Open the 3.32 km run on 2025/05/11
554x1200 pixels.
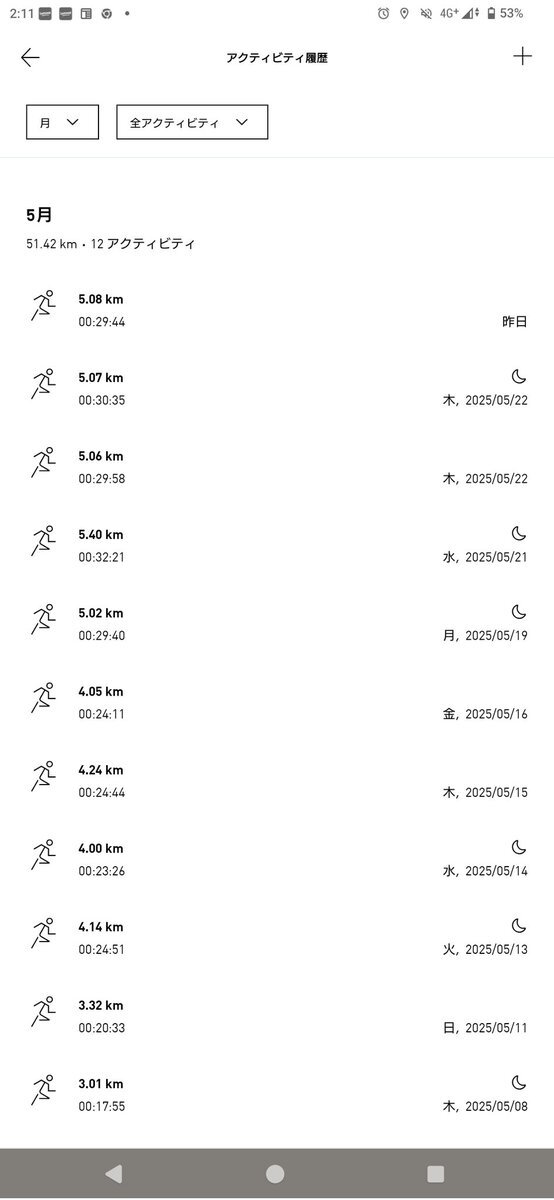click(277, 1016)
